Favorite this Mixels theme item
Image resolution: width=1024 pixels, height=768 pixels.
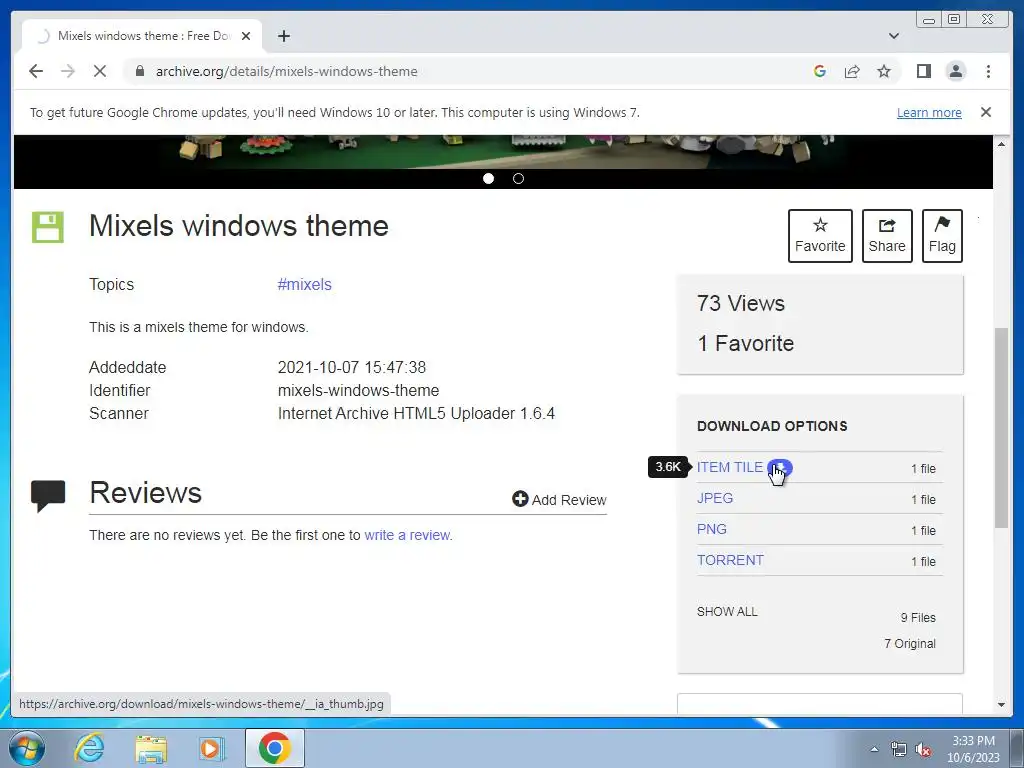(820, 236)
